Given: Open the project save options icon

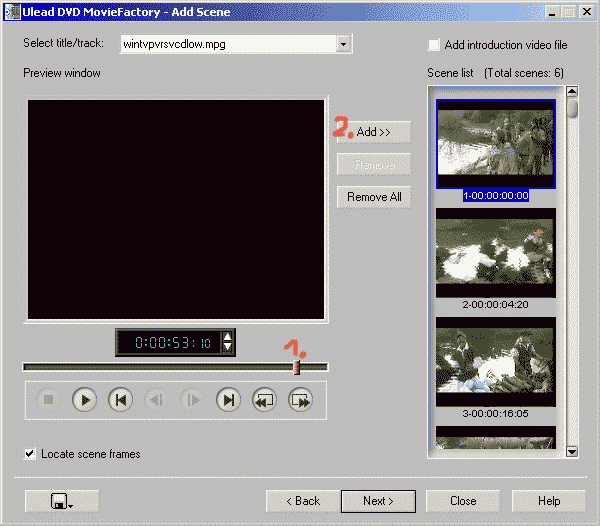Looking at the screenshot, I should 62,501.
